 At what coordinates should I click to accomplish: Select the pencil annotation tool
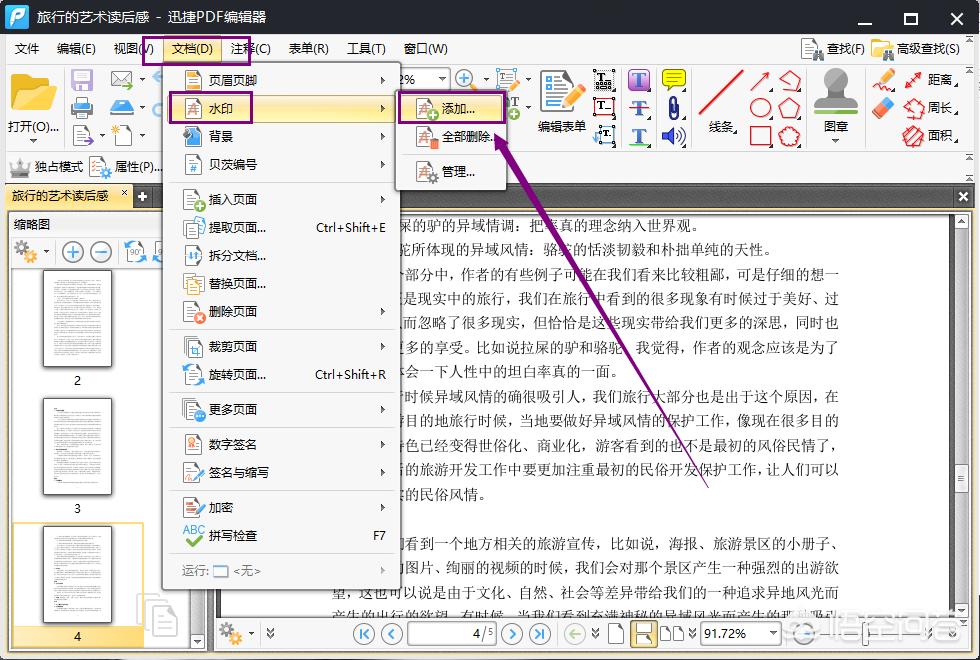[x=882, y=79]
